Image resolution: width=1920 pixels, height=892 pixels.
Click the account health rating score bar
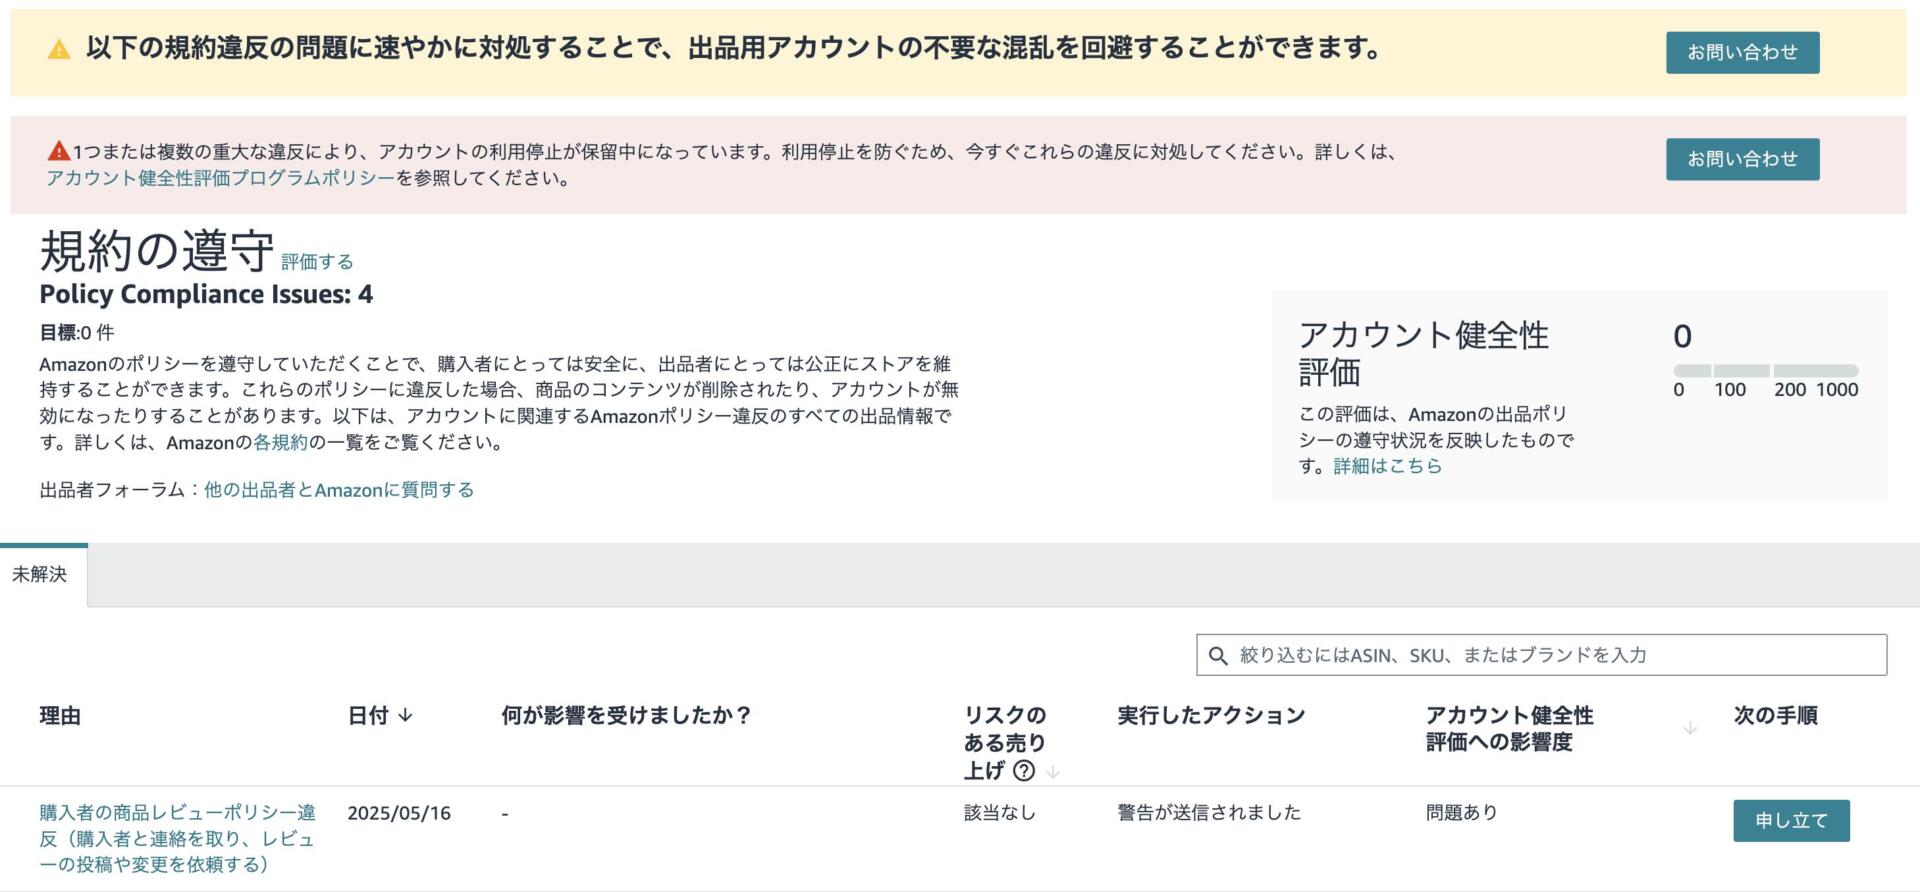point(1765,370)
